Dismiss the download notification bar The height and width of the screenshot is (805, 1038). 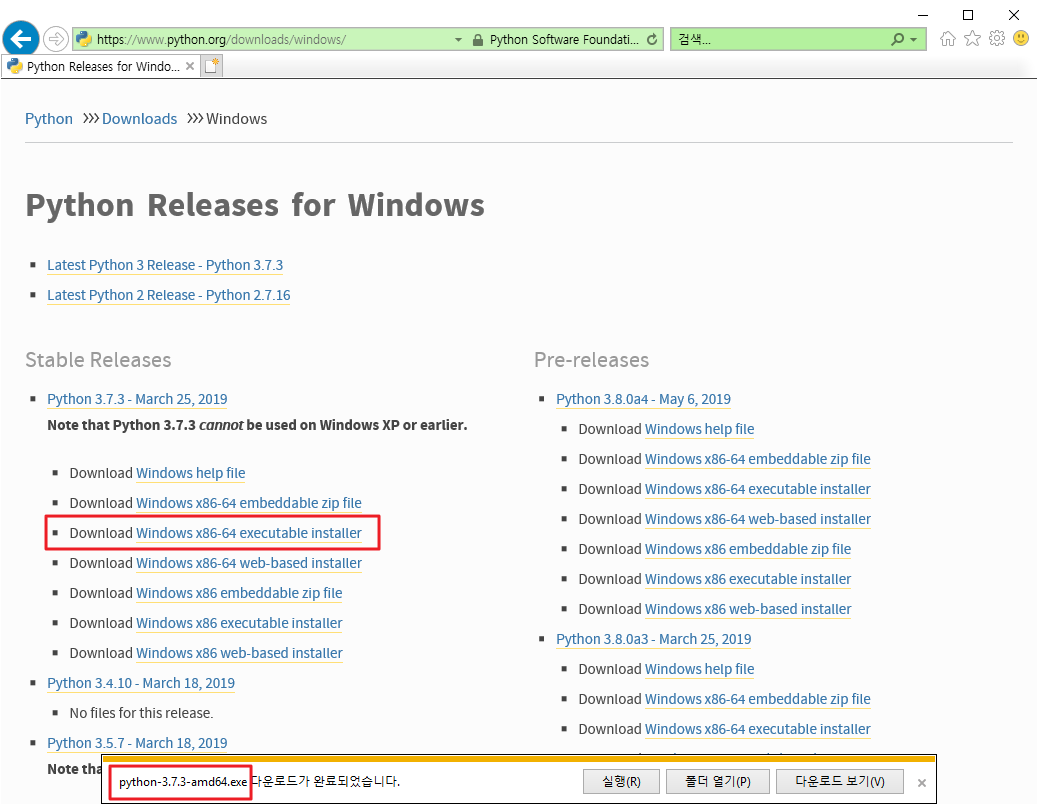pyautogui.click(x=921, y=783)
